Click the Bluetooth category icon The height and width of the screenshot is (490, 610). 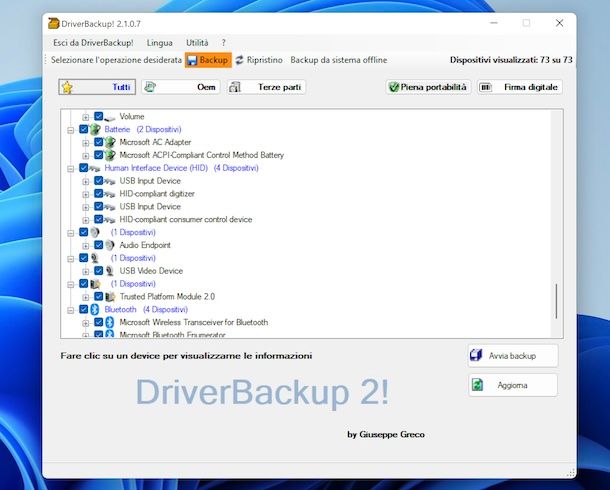click(96, 310)
